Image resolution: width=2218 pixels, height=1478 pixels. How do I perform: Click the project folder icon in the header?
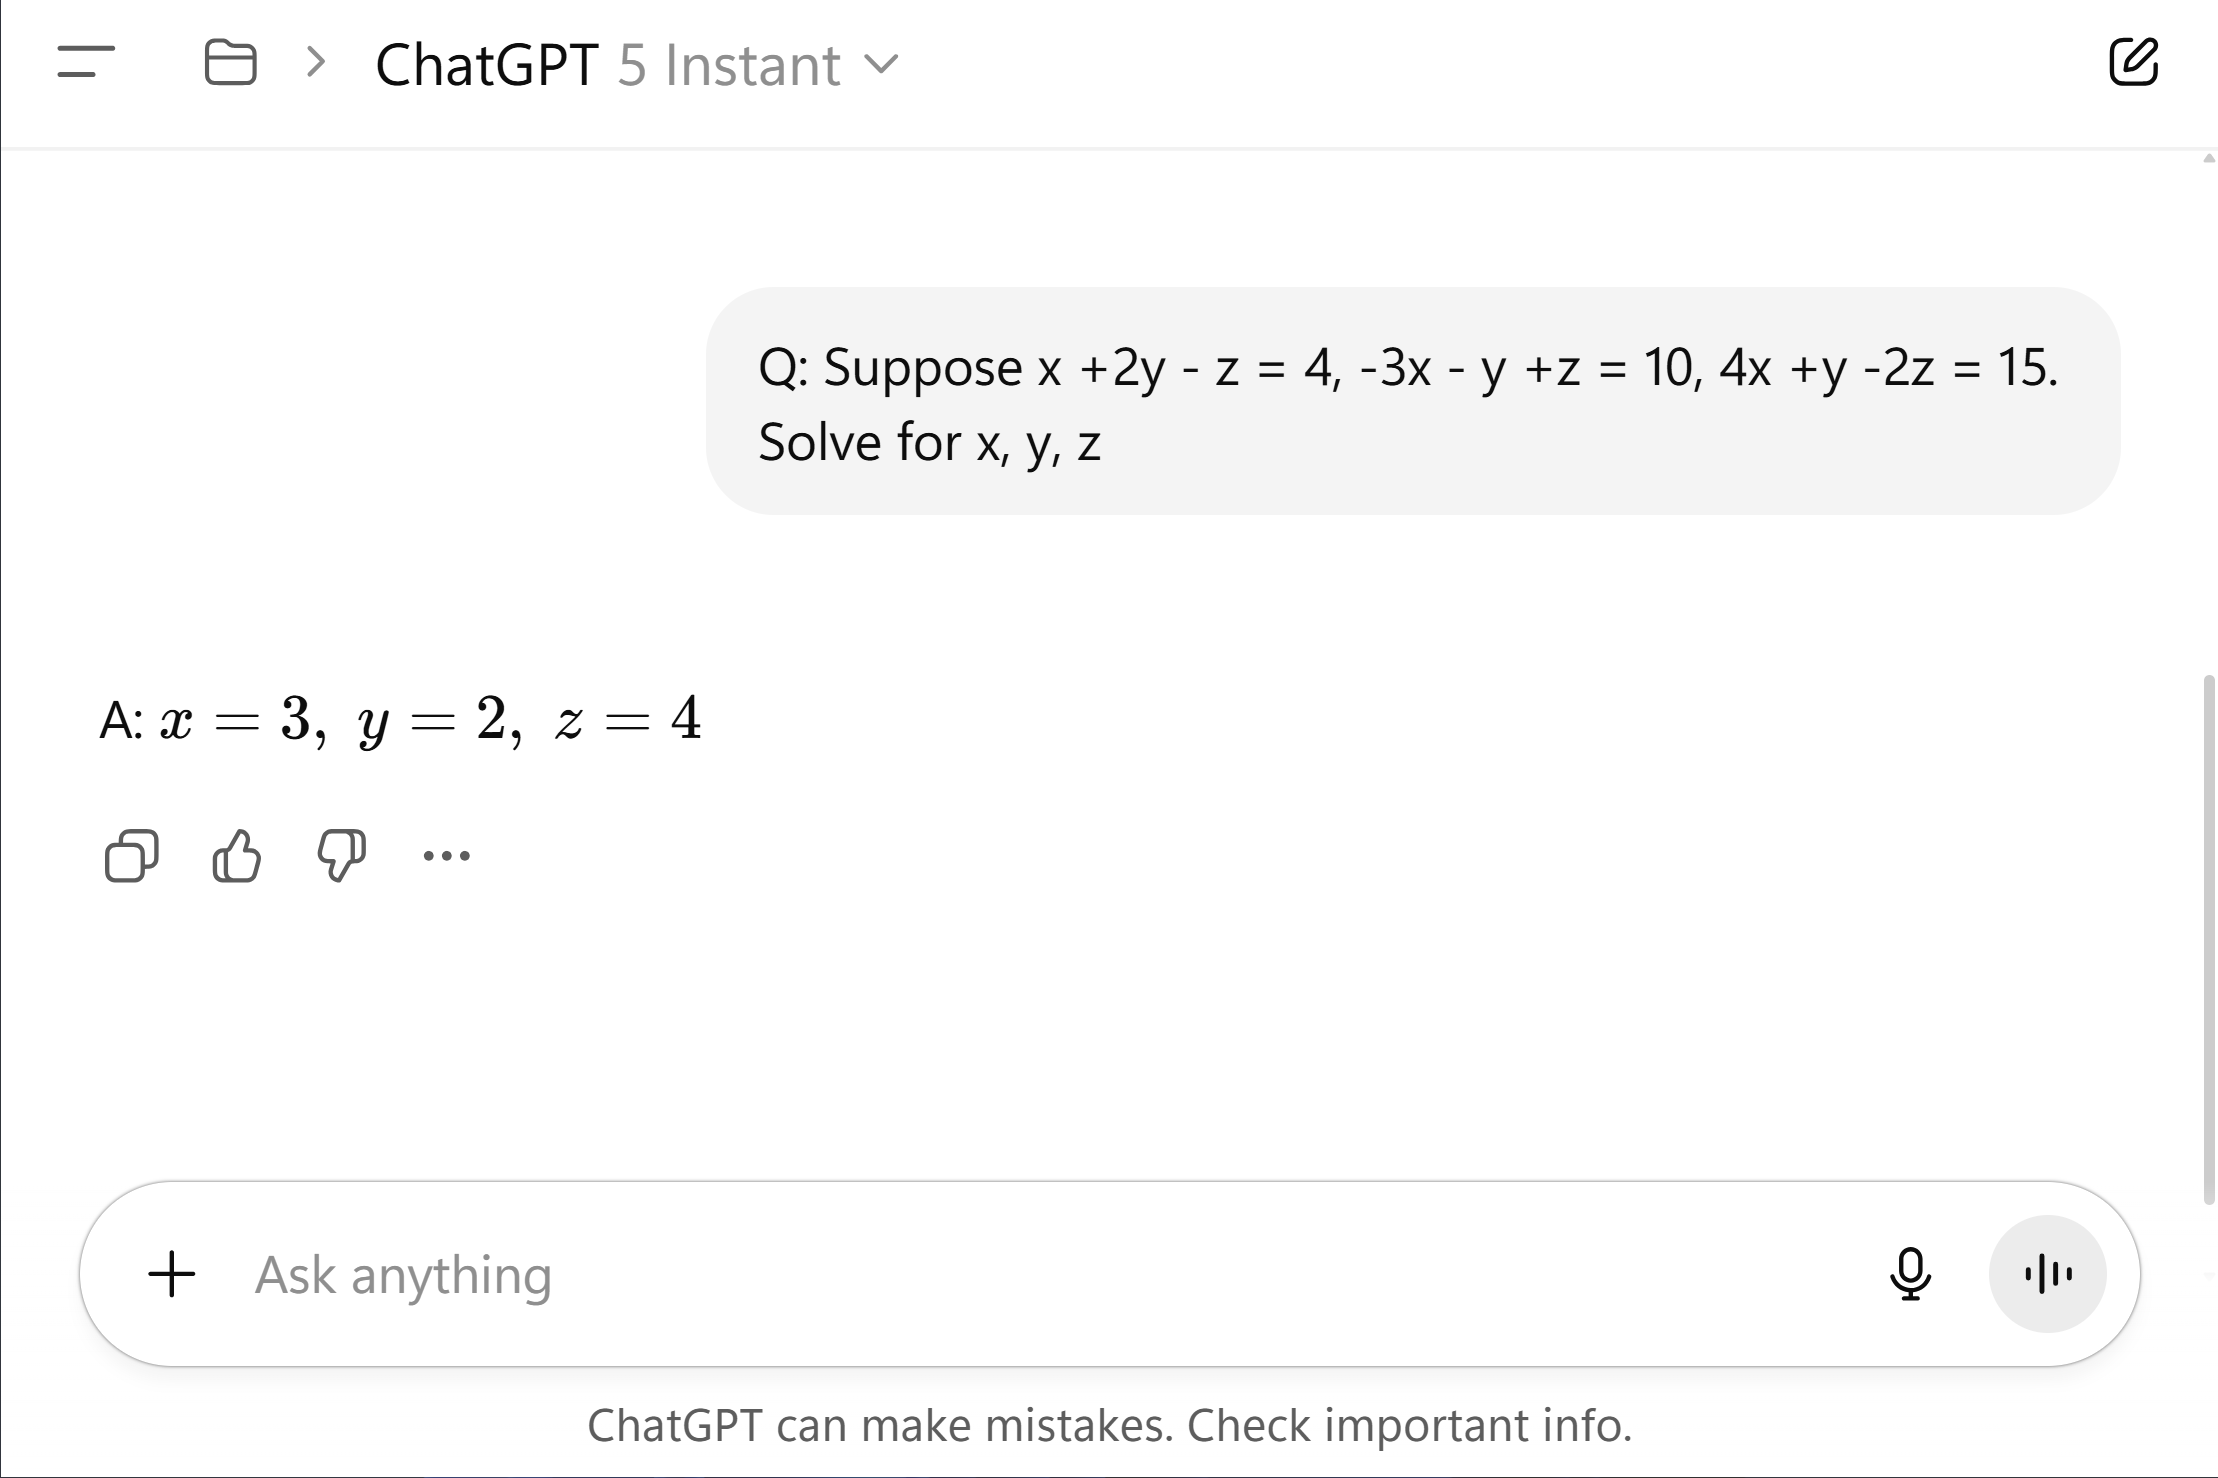(x=231, y=64)
